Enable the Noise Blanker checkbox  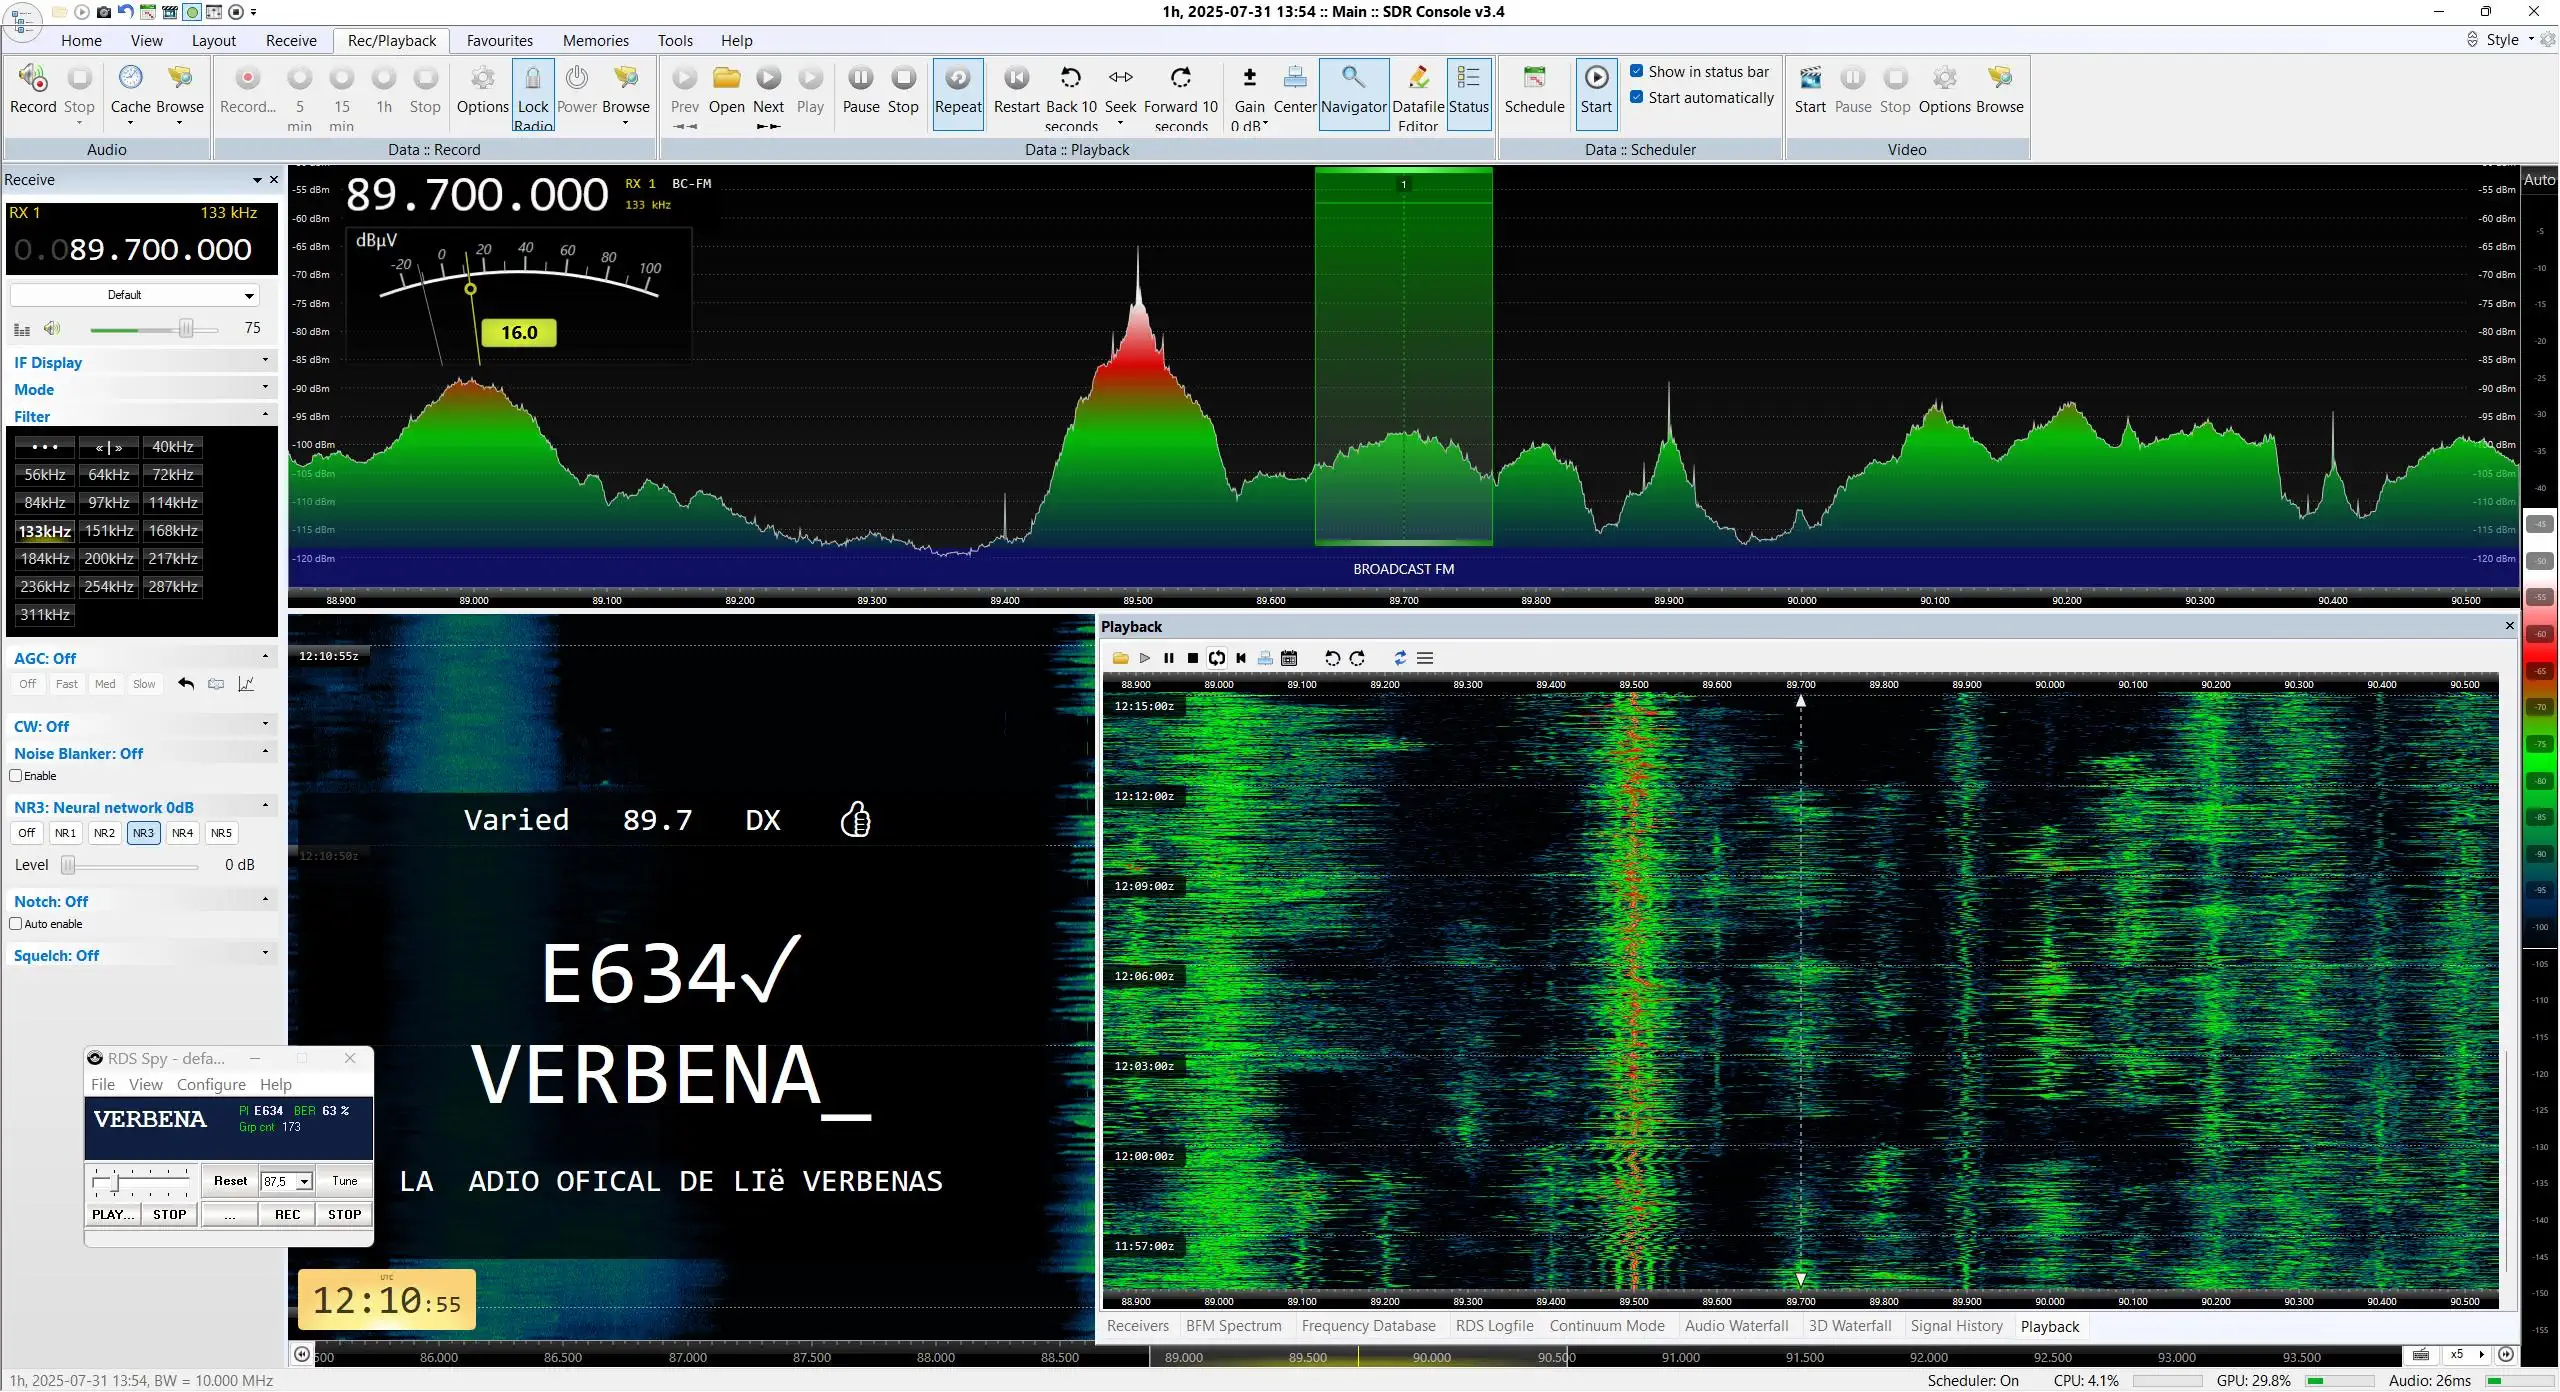(x=16, y=776)
